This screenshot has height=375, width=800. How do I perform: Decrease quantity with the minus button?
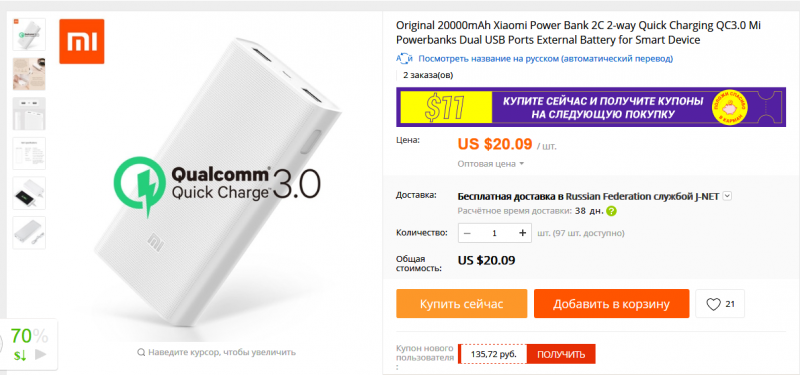467,233
